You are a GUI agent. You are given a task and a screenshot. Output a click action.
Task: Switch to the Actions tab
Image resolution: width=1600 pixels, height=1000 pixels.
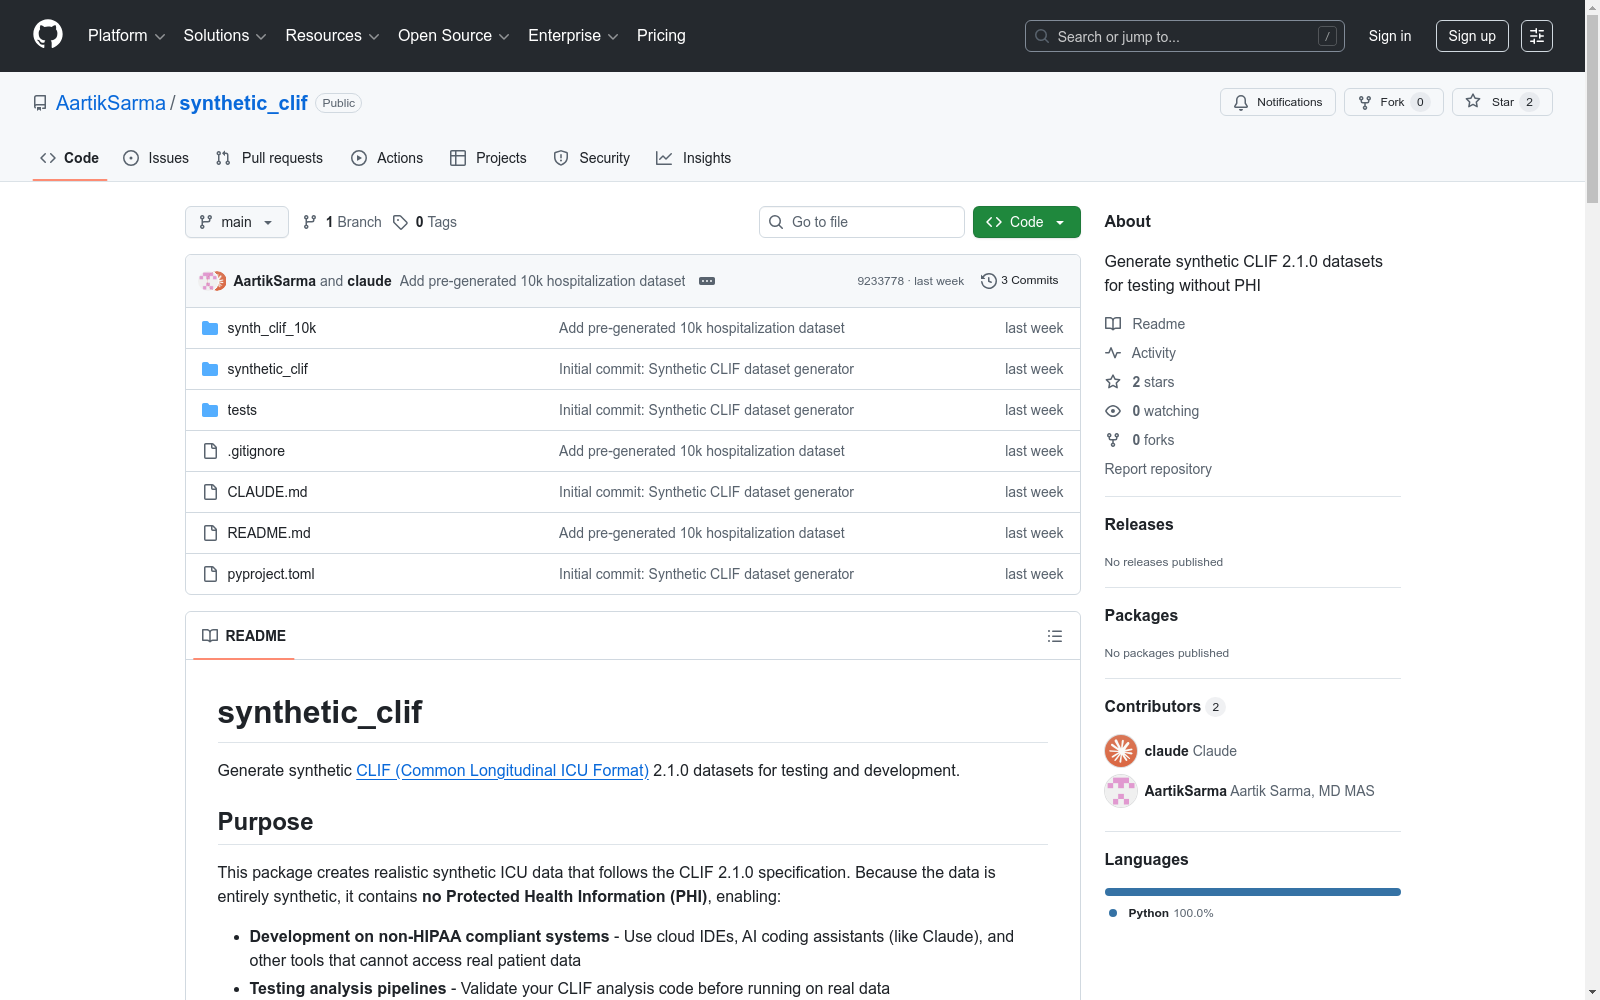pyautogui.click(x=387, y=158)
